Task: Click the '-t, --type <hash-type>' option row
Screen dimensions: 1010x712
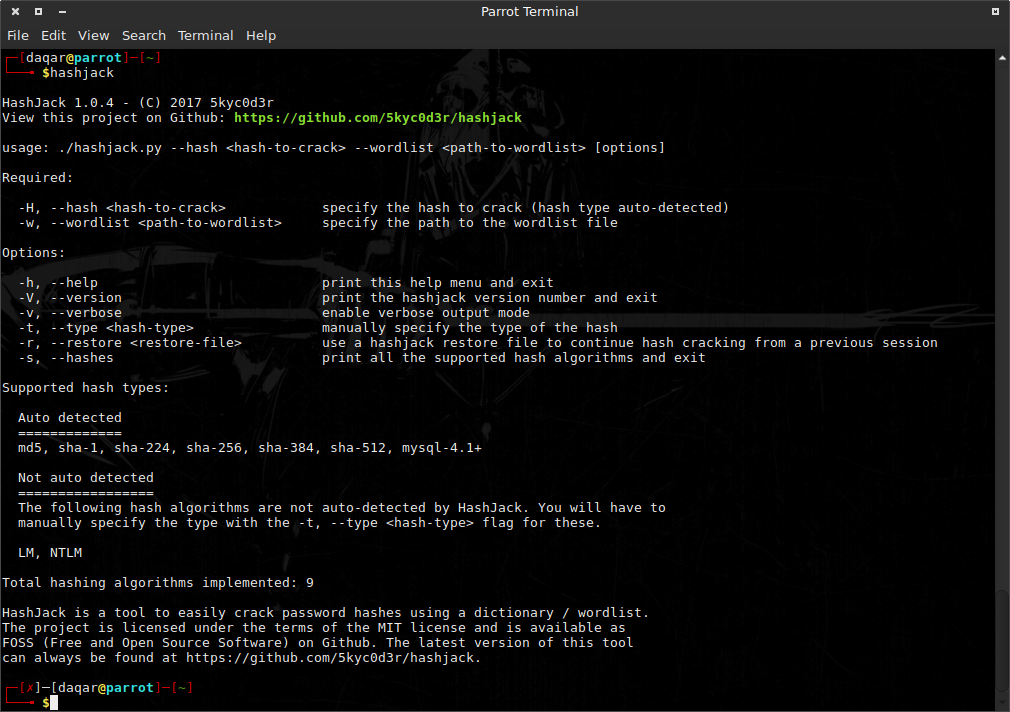Action: (106, 328)
